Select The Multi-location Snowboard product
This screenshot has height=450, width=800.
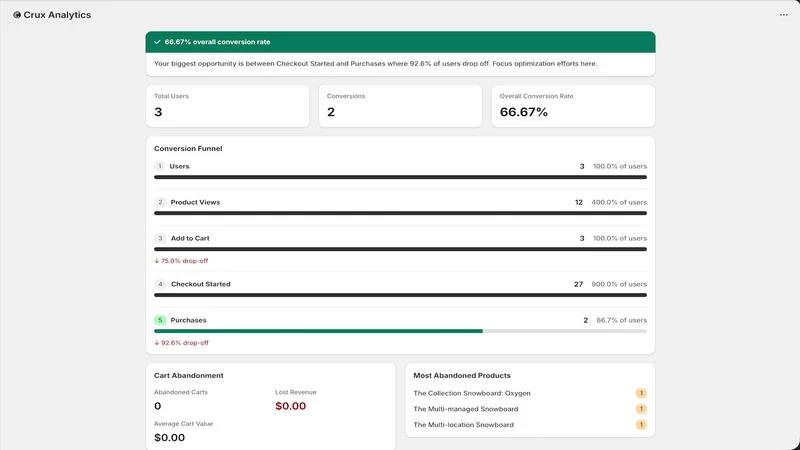coord(463,425)
